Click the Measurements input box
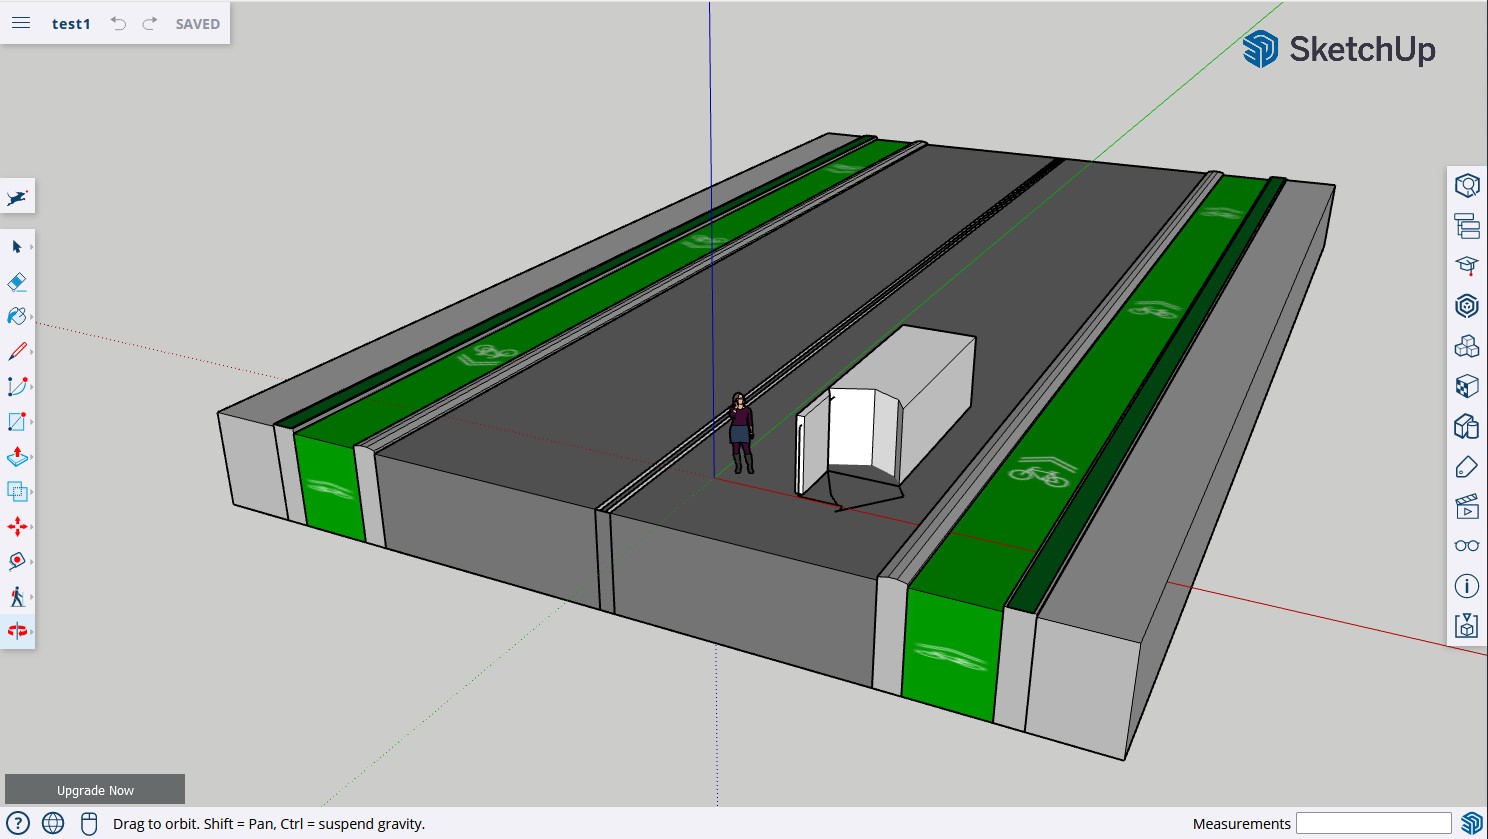This screenshot has height=839, width=1488. [x=1373, y=823]
